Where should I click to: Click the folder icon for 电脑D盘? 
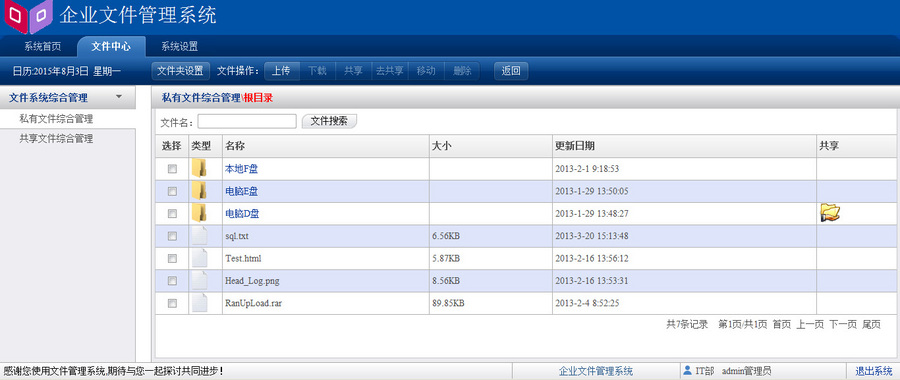click(x=200, y=214)
